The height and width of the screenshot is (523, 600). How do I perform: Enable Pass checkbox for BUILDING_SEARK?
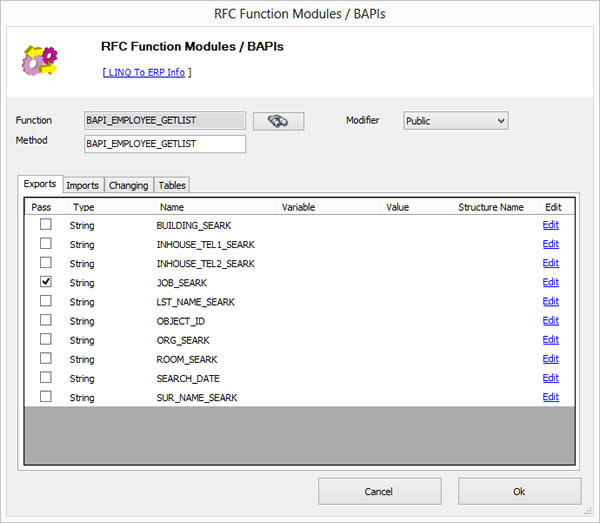coord(45,225)
